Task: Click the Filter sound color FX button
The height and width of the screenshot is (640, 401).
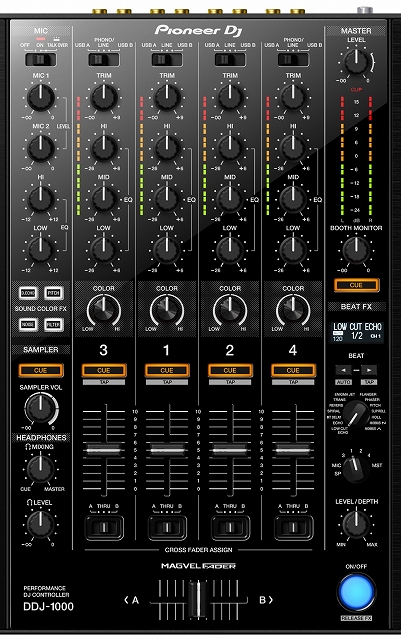Action: (53, 325)
